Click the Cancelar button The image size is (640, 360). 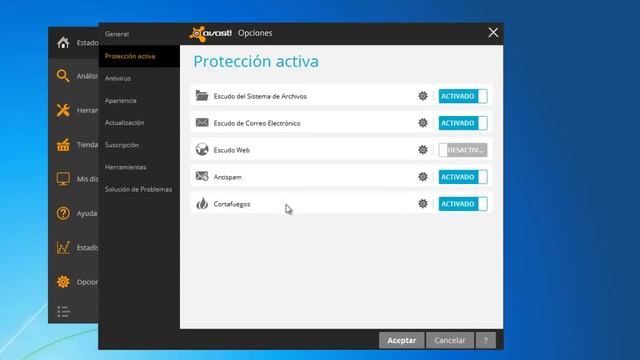coord(450,340)
